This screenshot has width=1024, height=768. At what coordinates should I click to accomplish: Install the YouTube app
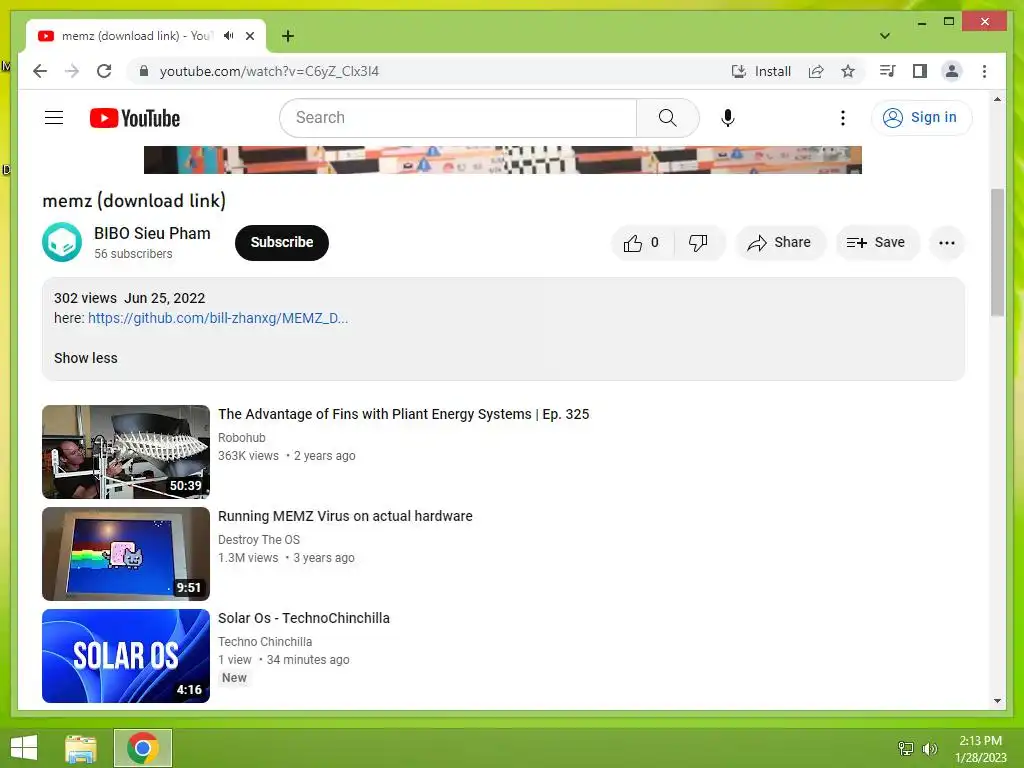761,71
